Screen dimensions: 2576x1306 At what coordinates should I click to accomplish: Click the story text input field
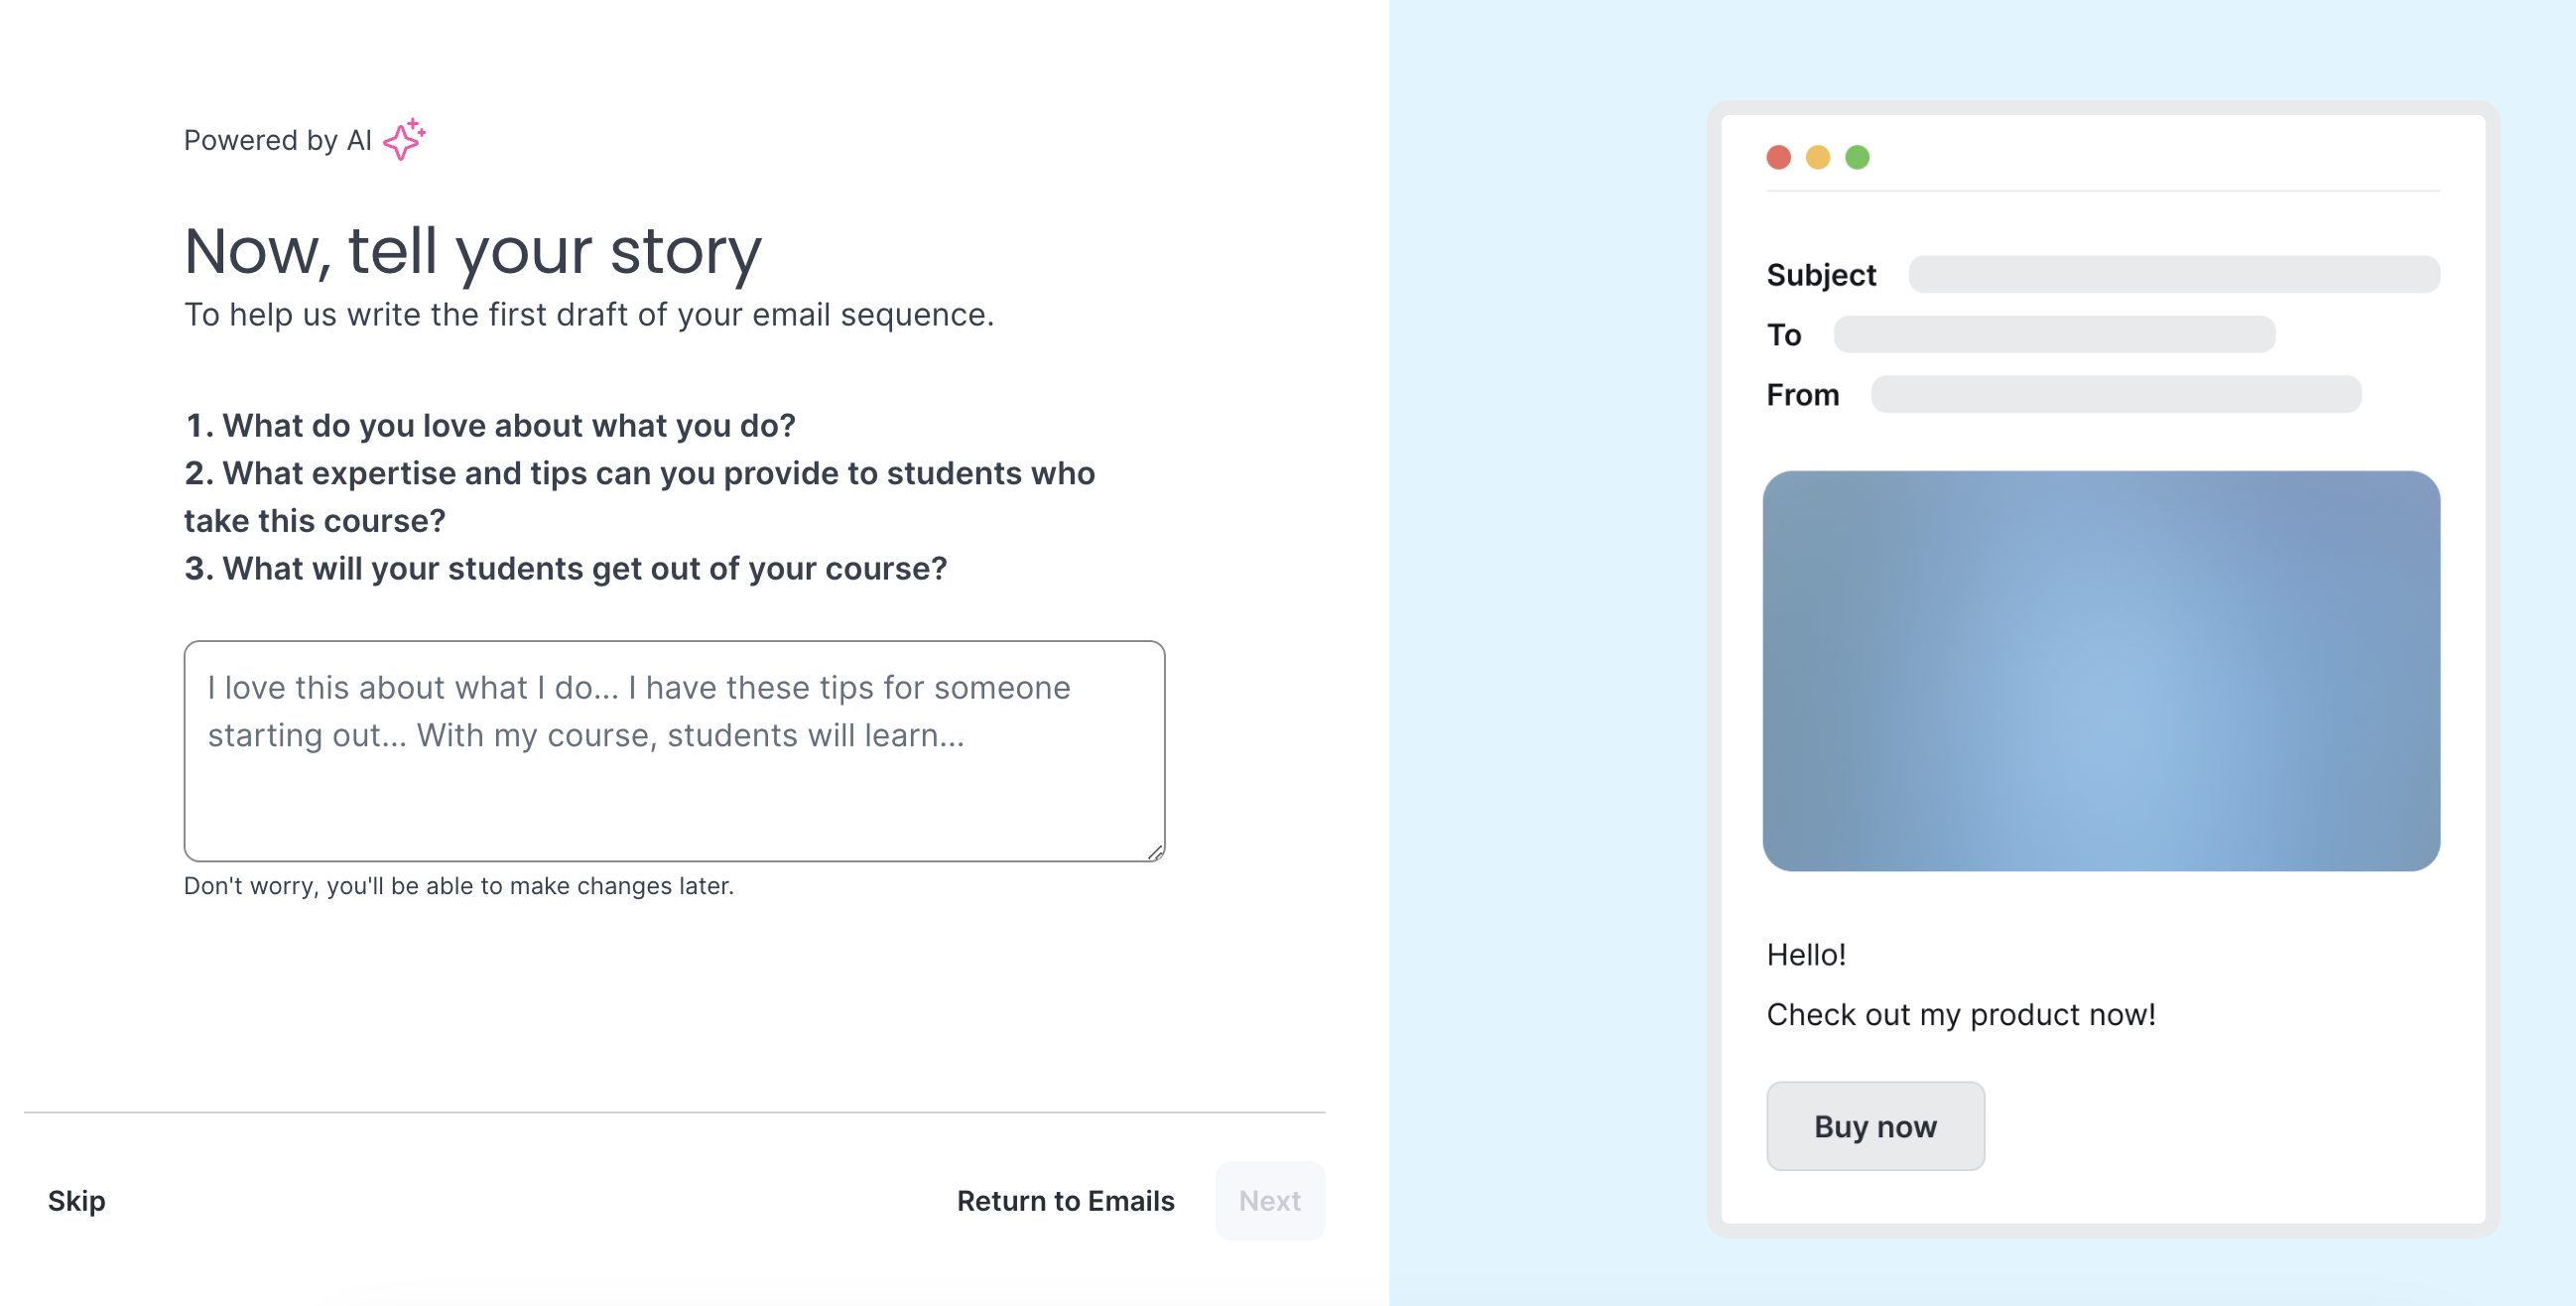tap(675, 751)
